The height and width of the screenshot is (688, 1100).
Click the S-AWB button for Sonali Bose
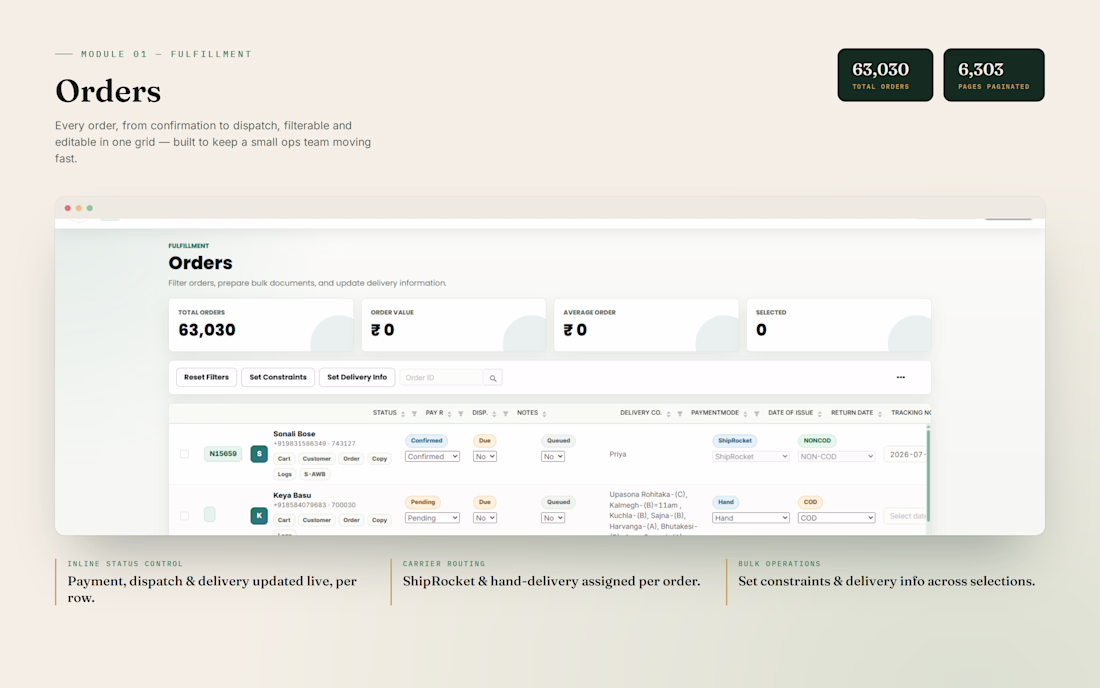coord(314,474)
